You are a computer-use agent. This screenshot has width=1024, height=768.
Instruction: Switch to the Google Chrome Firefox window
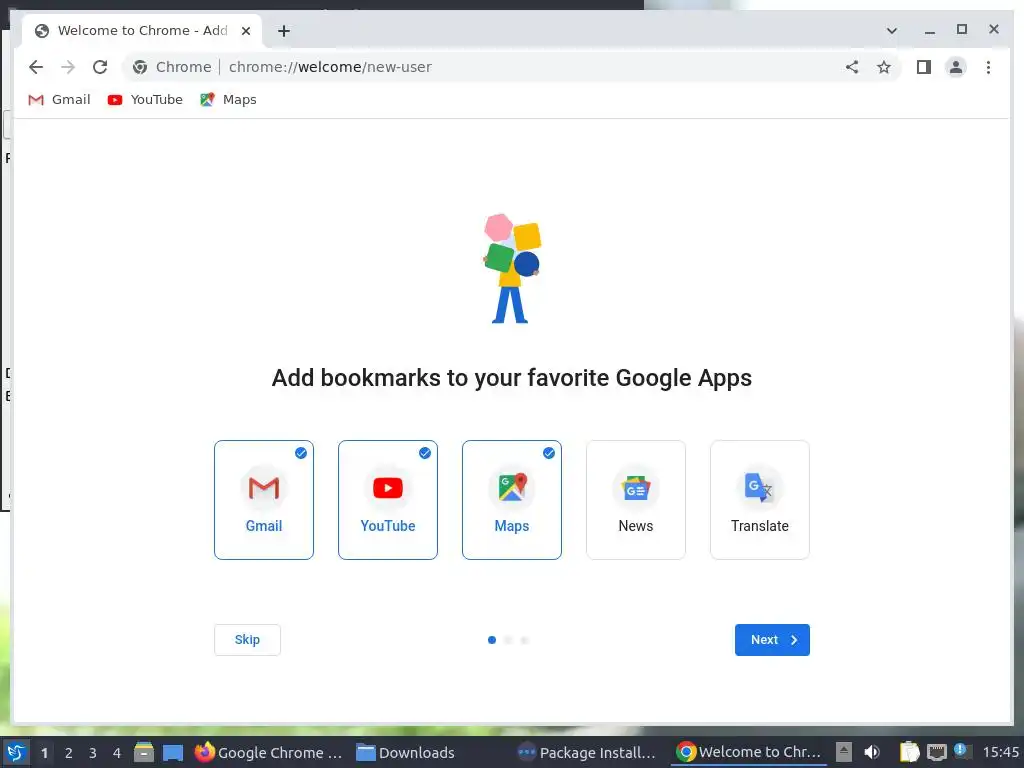point(269,752)
